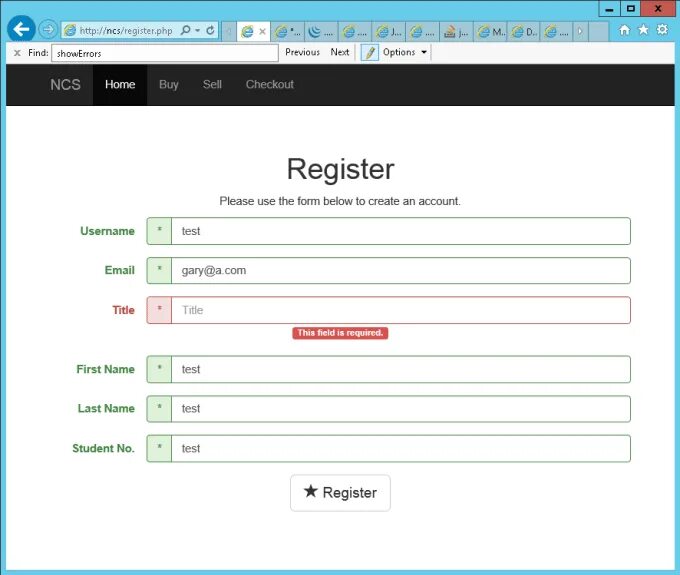Click the search magnifier icon in address bar
Image resolution: width=680 pixels, height=575 pixels.
coord(185,30)
